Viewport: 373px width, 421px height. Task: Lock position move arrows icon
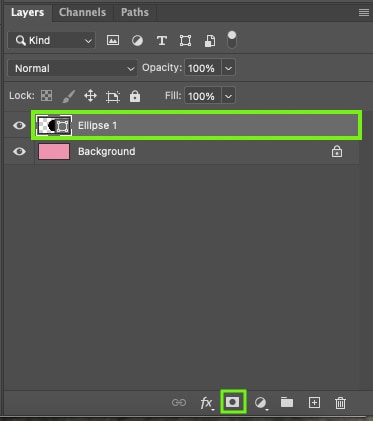pos(90,96)
